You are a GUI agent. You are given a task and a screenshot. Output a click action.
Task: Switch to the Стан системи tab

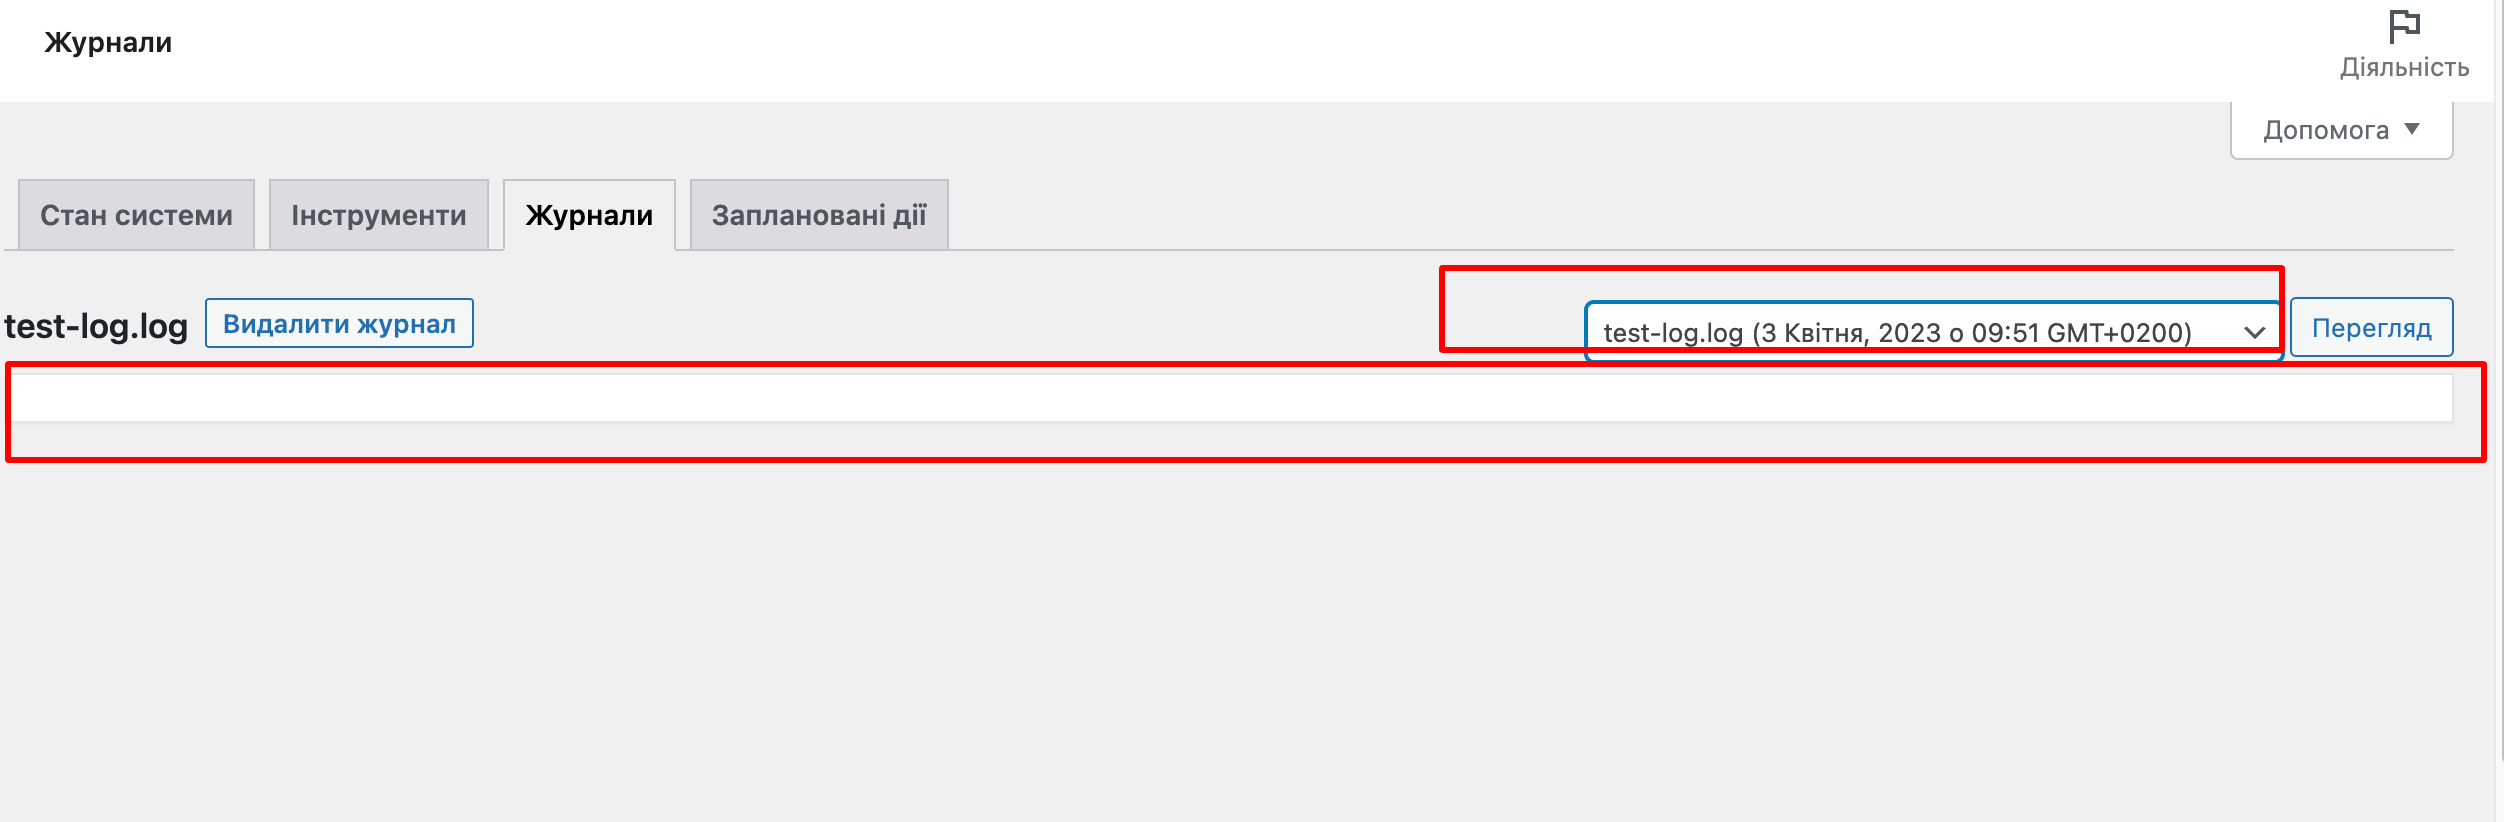tap(136, 215)
